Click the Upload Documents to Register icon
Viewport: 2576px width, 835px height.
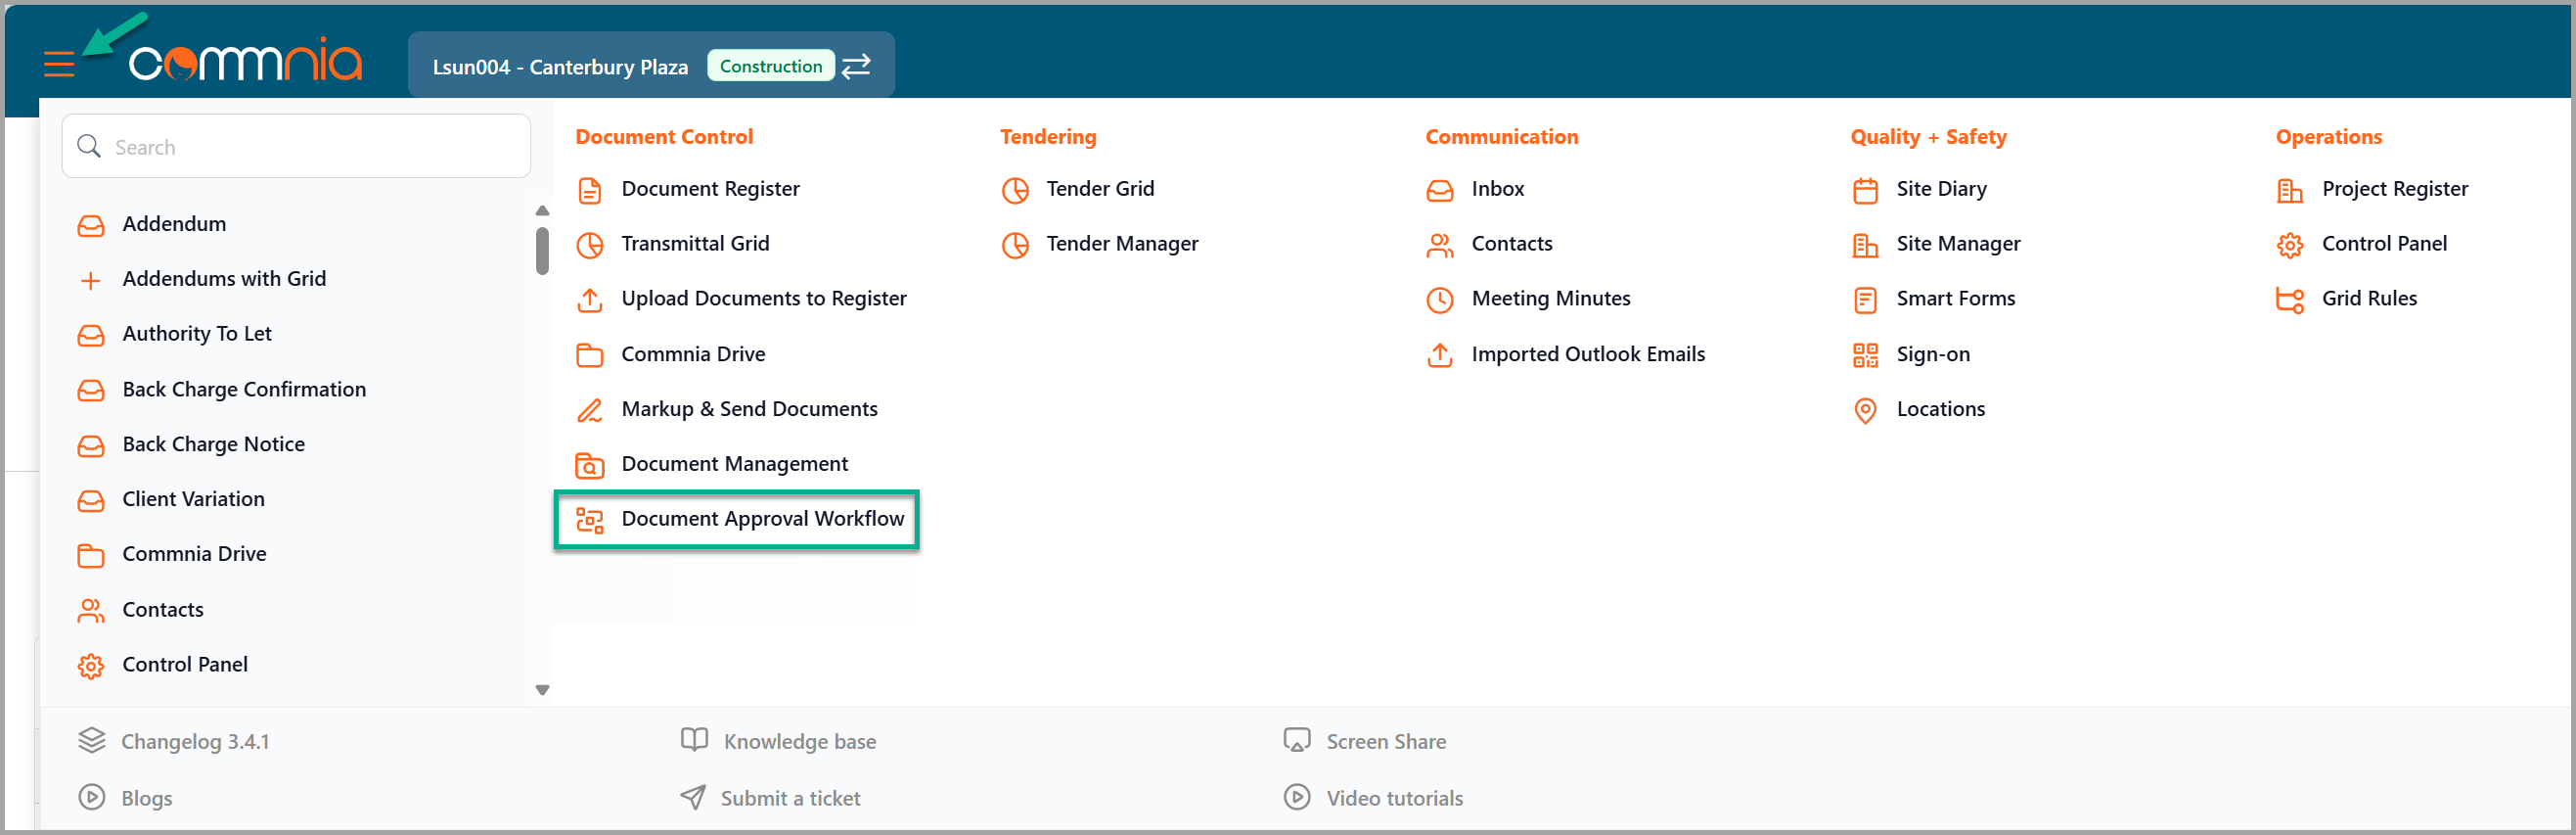coord(590,300)
